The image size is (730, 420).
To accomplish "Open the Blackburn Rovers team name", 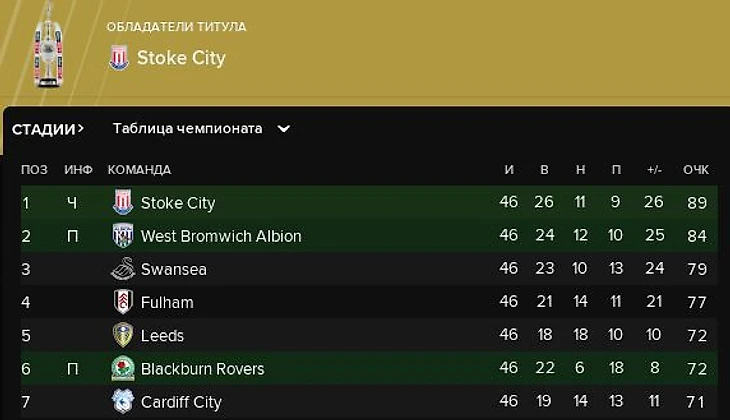I will tap(203, 368).
